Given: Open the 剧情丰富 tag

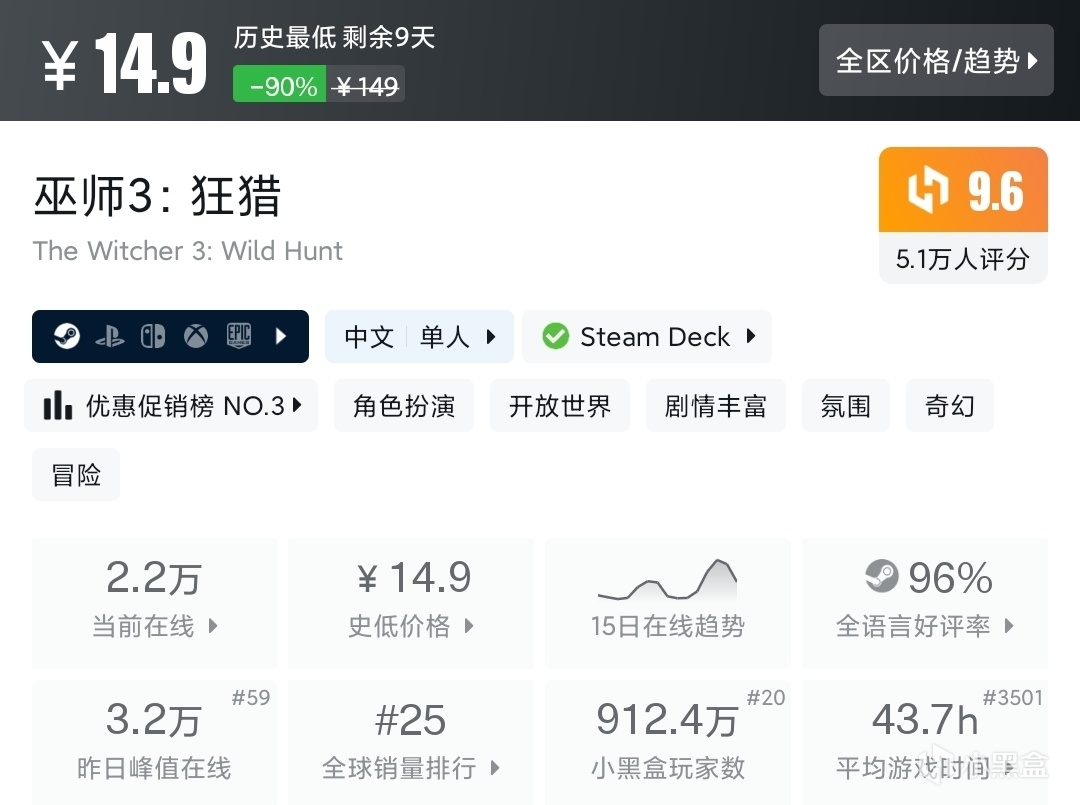Looking at the screenshot, I should (x=716, y=406).
